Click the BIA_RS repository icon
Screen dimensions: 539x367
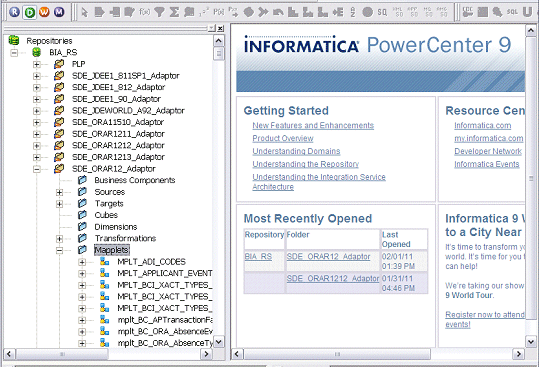click(36, 52)
